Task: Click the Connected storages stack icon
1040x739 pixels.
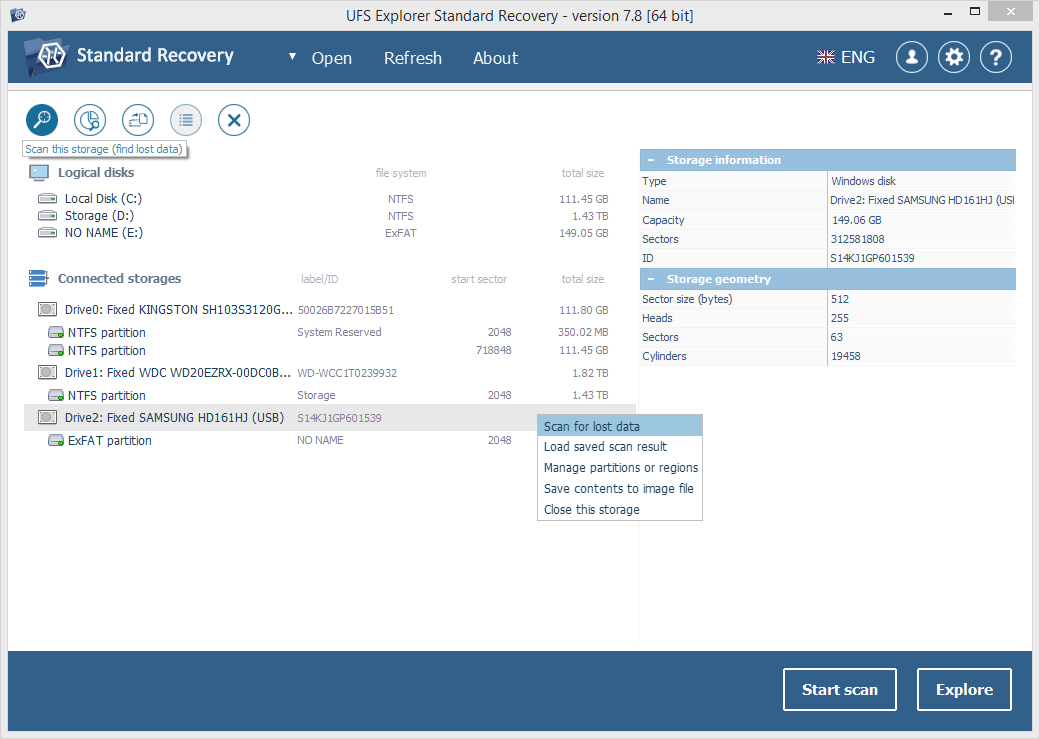Action: (x=38, y=279)
